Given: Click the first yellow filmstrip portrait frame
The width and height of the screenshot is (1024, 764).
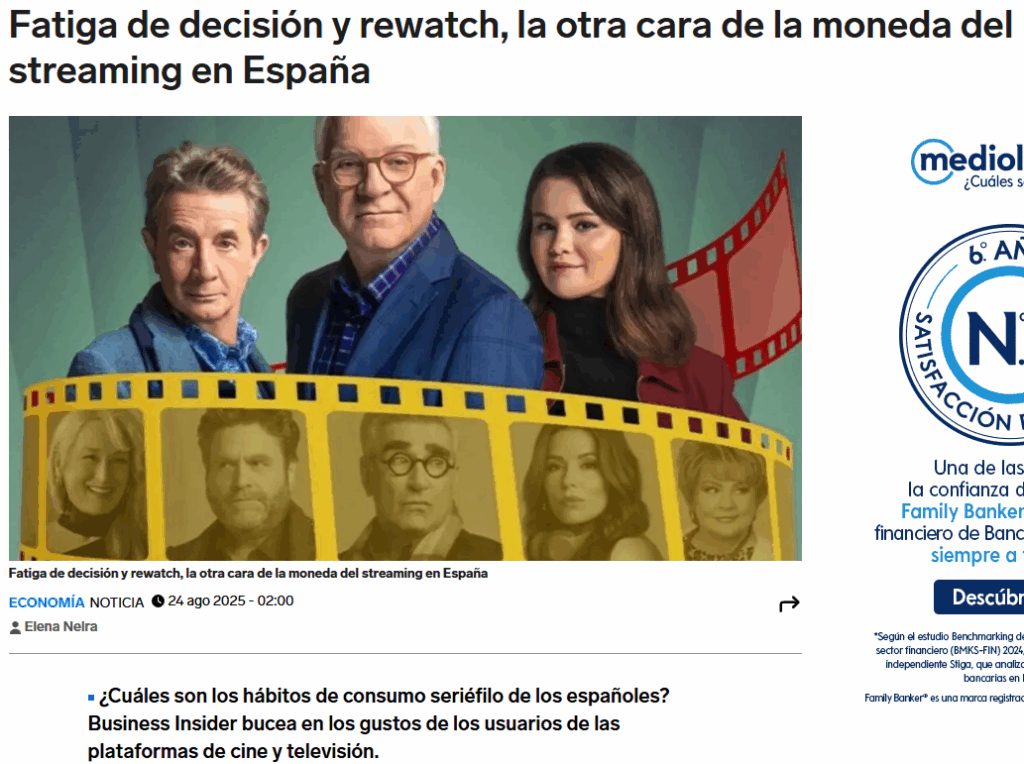Looking at the screenshot, I should click(96, 482).
